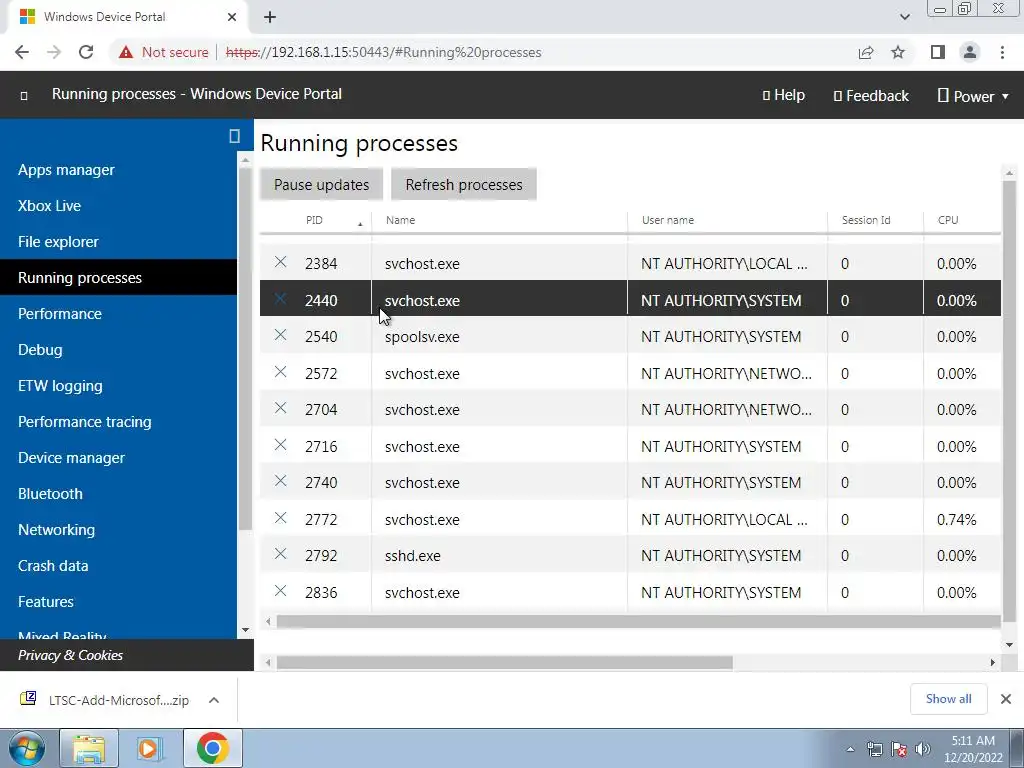Open Action Center flag tray icon
The height and width of the screenshot is (768, 1024).
(899, 749)
